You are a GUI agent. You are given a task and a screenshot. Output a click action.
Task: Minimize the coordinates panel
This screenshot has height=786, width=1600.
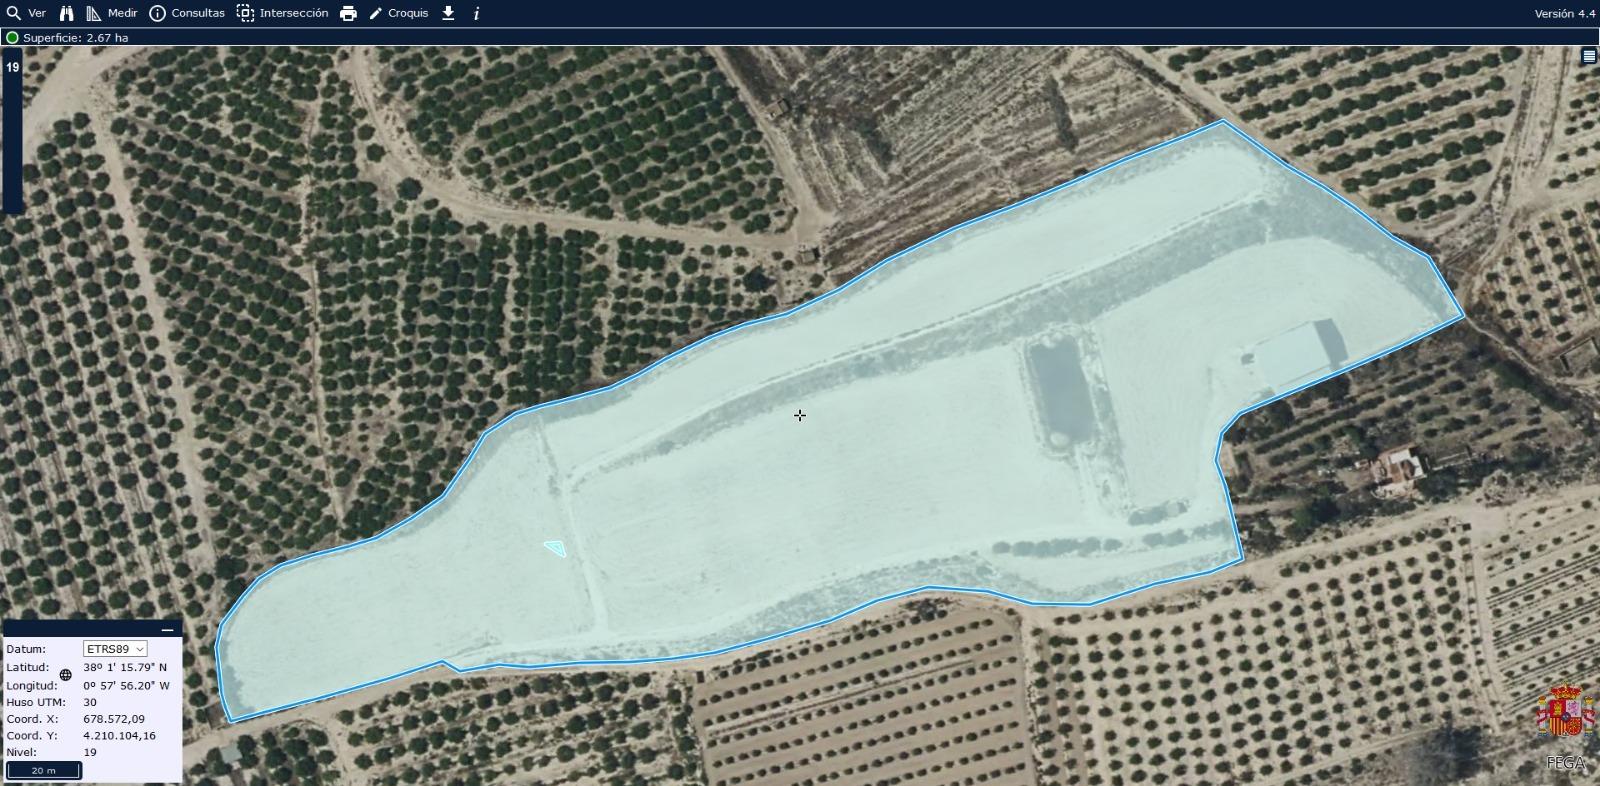point(167,630)
